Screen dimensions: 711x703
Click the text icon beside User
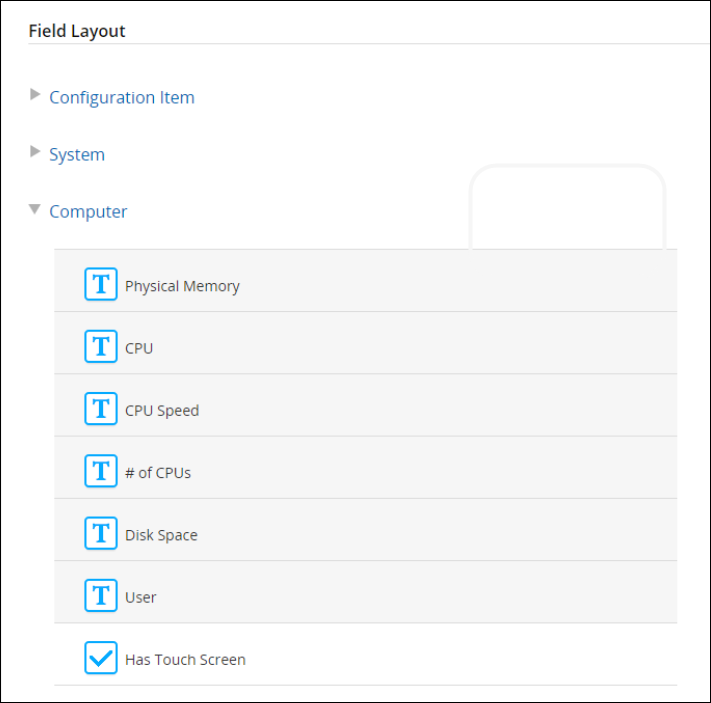click(100, 596)
